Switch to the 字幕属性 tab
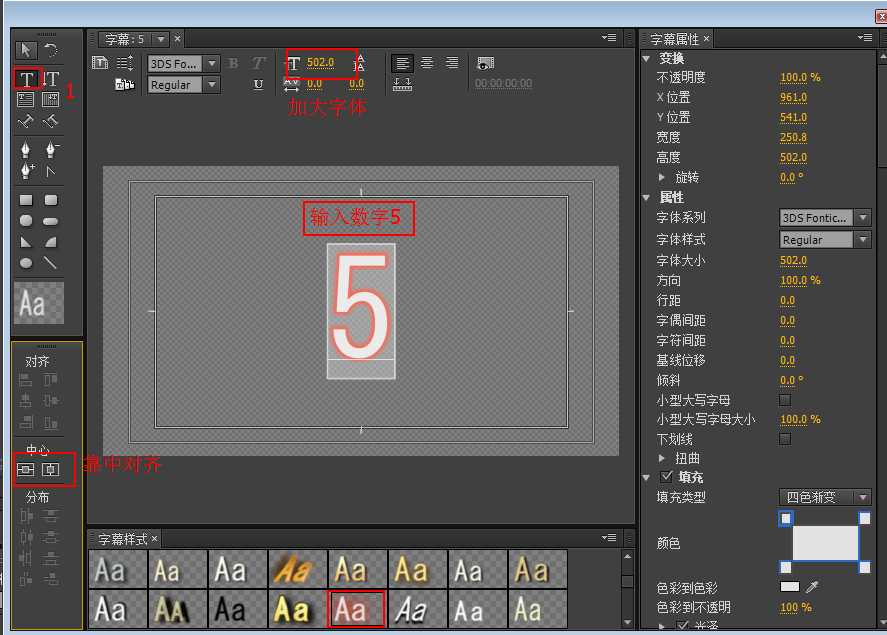This screenshot has width=887, height=635. 674,39
